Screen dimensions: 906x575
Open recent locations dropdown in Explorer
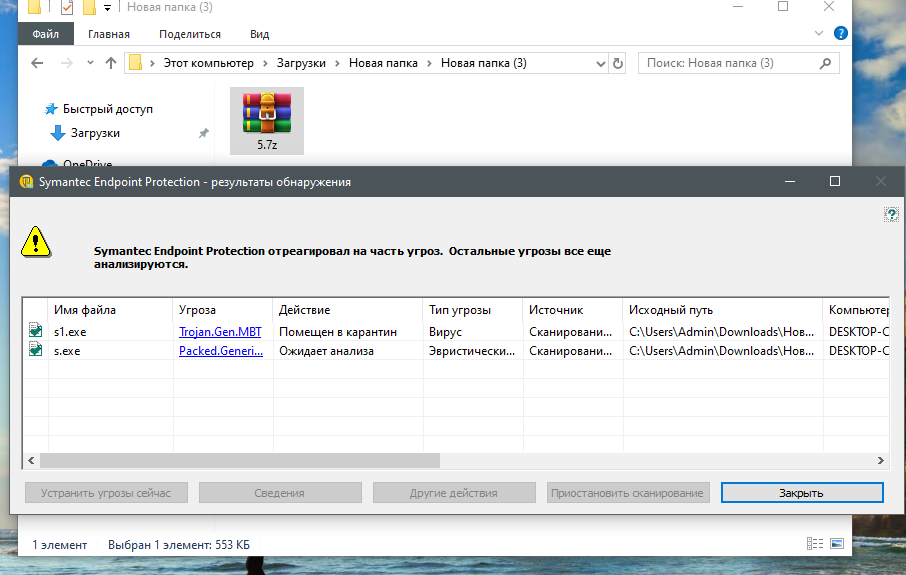pos(90,63)
